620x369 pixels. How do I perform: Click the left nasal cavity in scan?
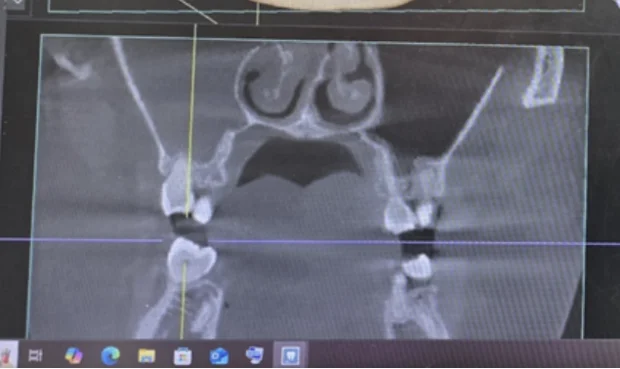coord(273,83)
